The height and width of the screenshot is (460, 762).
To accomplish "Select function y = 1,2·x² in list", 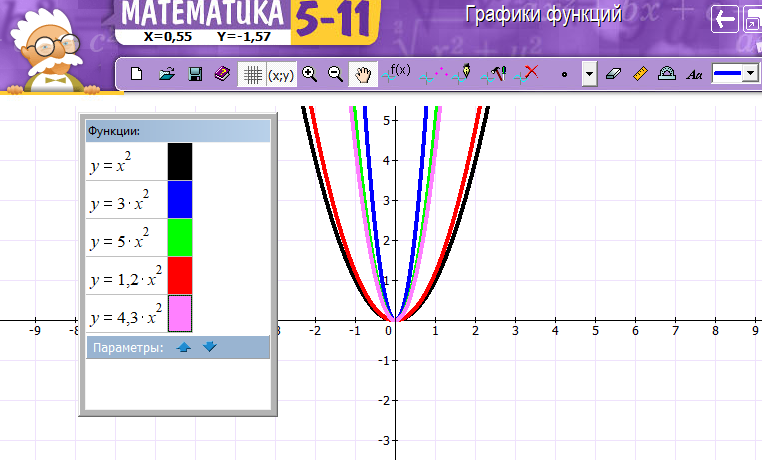I will click(x=126, y=277).
